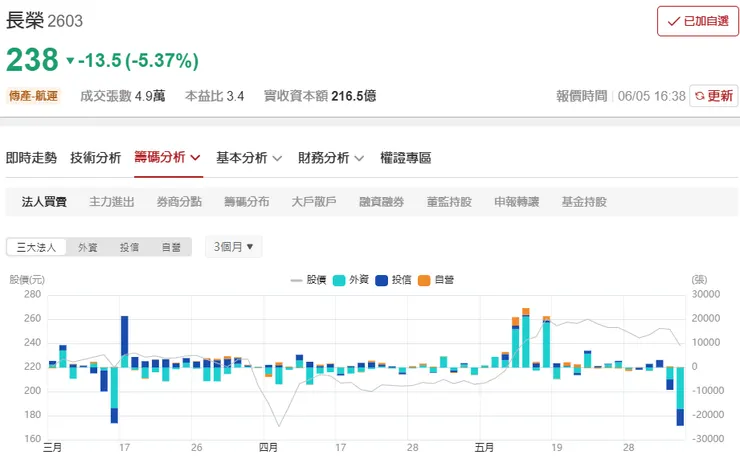
Task: Toggle the 外資 teal legend swatch
Action: point(339,280)
